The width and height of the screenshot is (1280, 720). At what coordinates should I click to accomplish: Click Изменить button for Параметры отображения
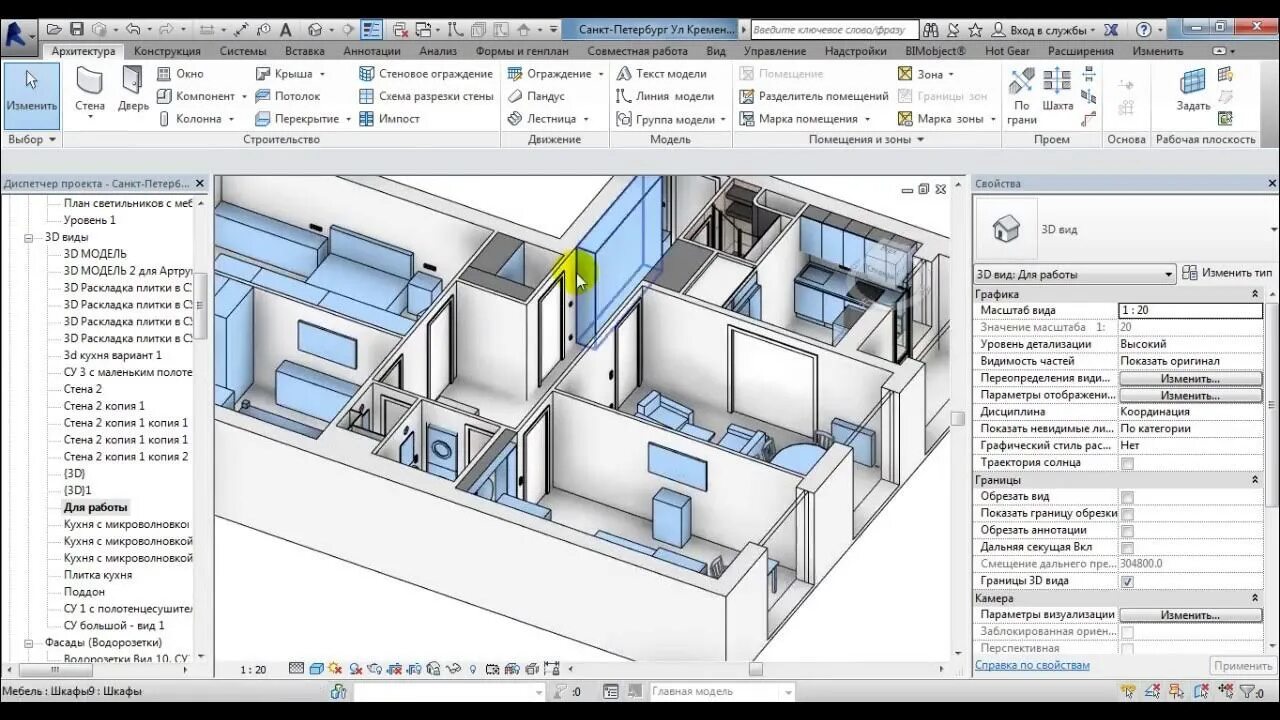(1190, 395)
